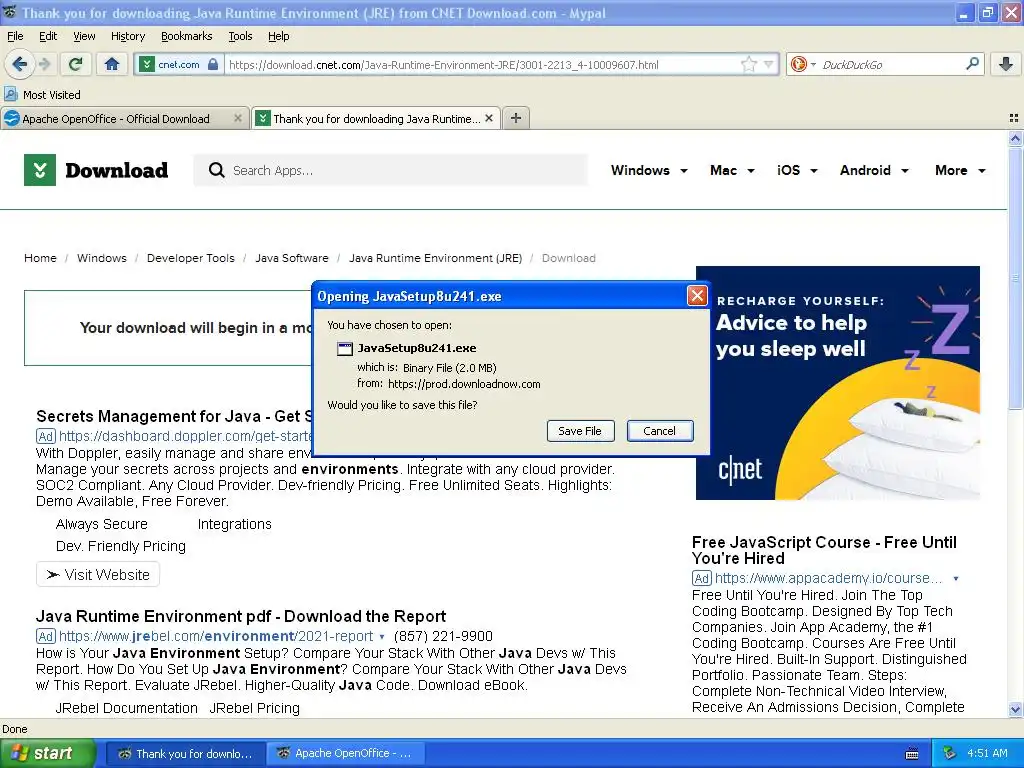
Task: Click the padlock site security icon
Action: 213,64
